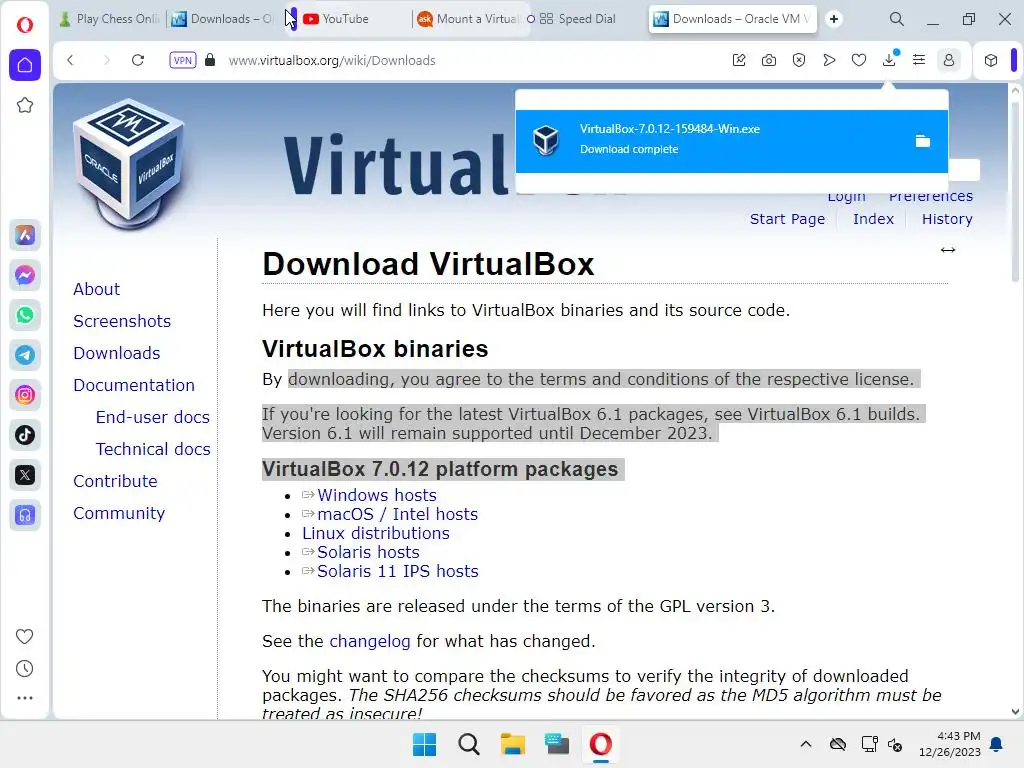
Task: Download Solaris hosts package
Action: click(368, 552)
